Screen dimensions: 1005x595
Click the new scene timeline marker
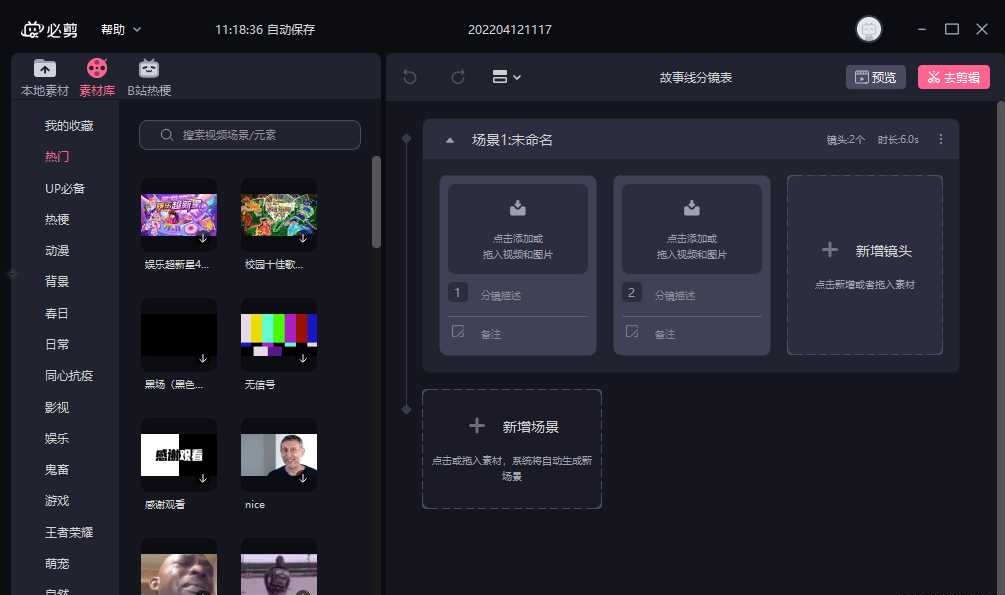click(x=406, y=409)
